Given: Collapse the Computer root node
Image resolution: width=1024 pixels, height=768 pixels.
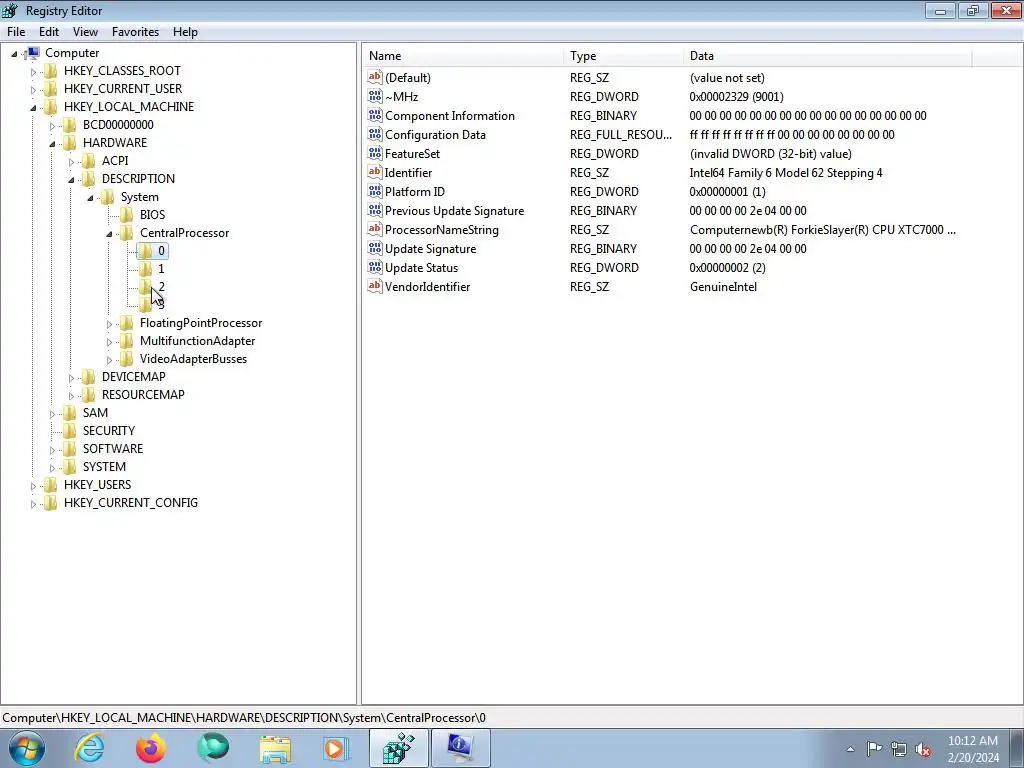Looking at the screenshot, I should click(x=14, y=54).
